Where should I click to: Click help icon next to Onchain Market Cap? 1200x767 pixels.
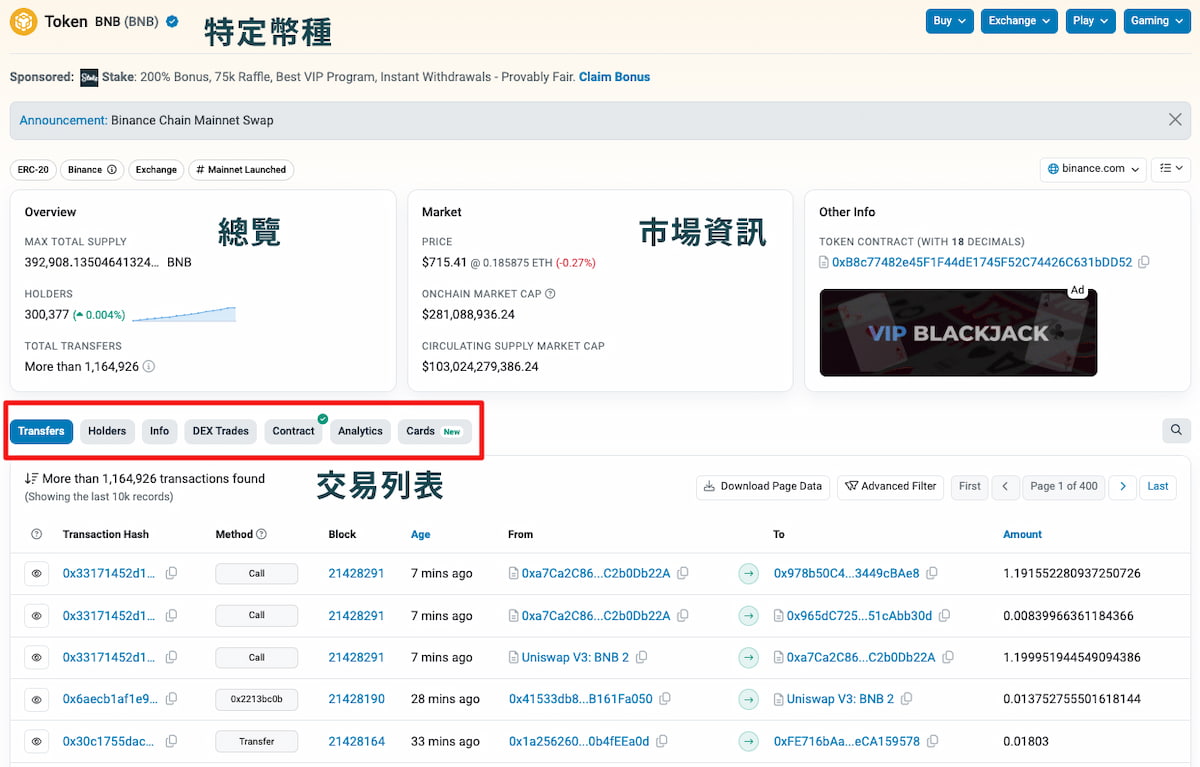coord(550,294)
